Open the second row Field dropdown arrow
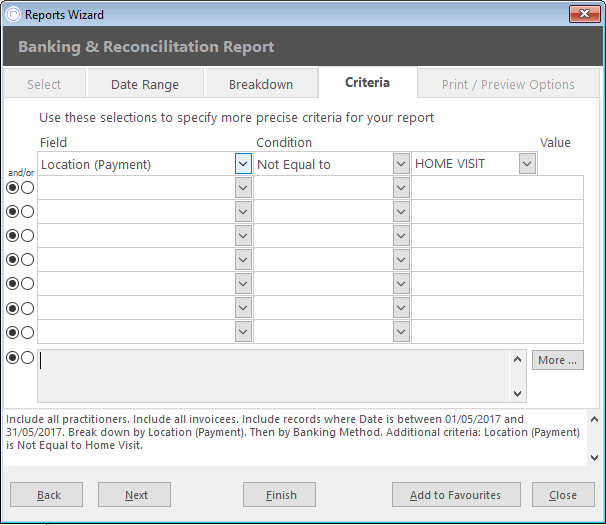Image resolution: width=606 pixels, height=525 pixels. tap(243, 188)
